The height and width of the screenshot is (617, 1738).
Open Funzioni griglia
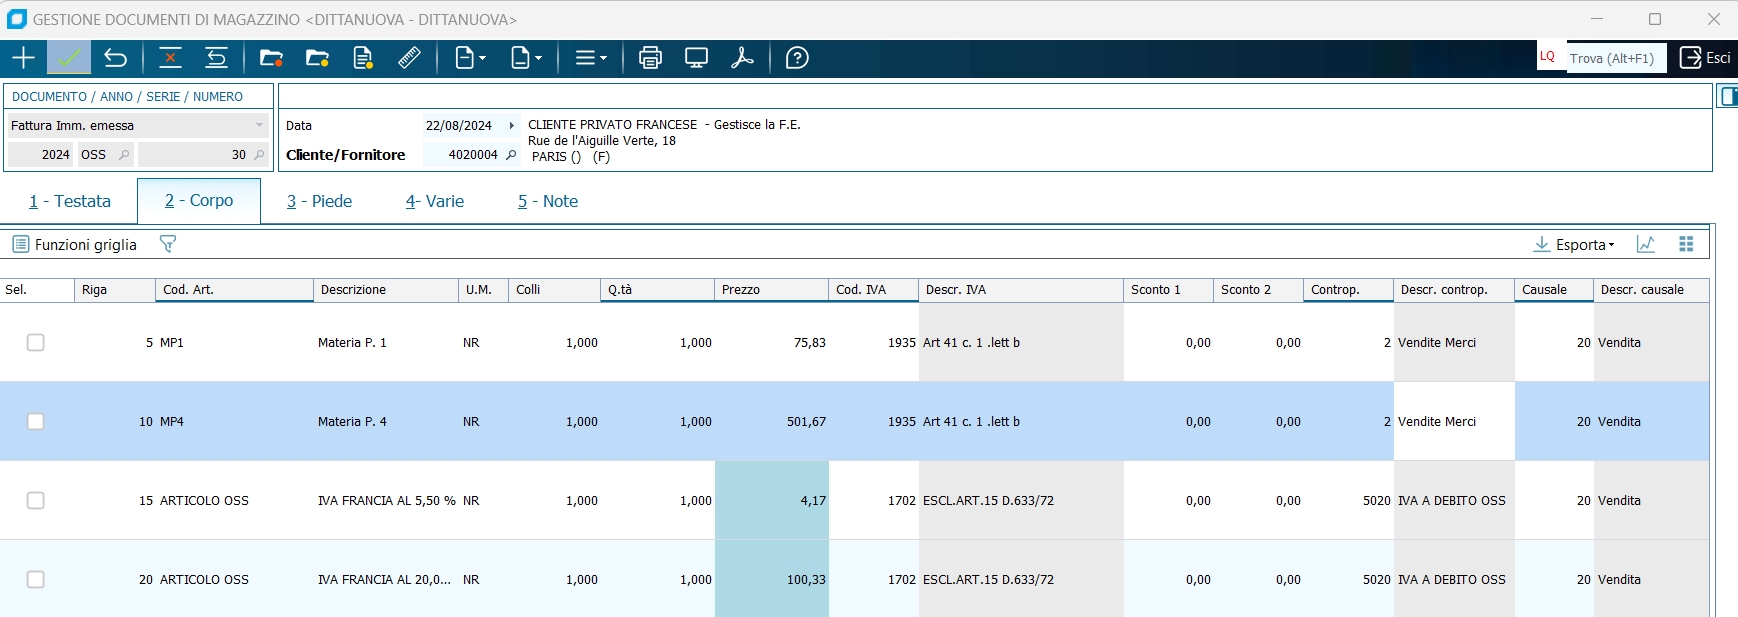75,244
